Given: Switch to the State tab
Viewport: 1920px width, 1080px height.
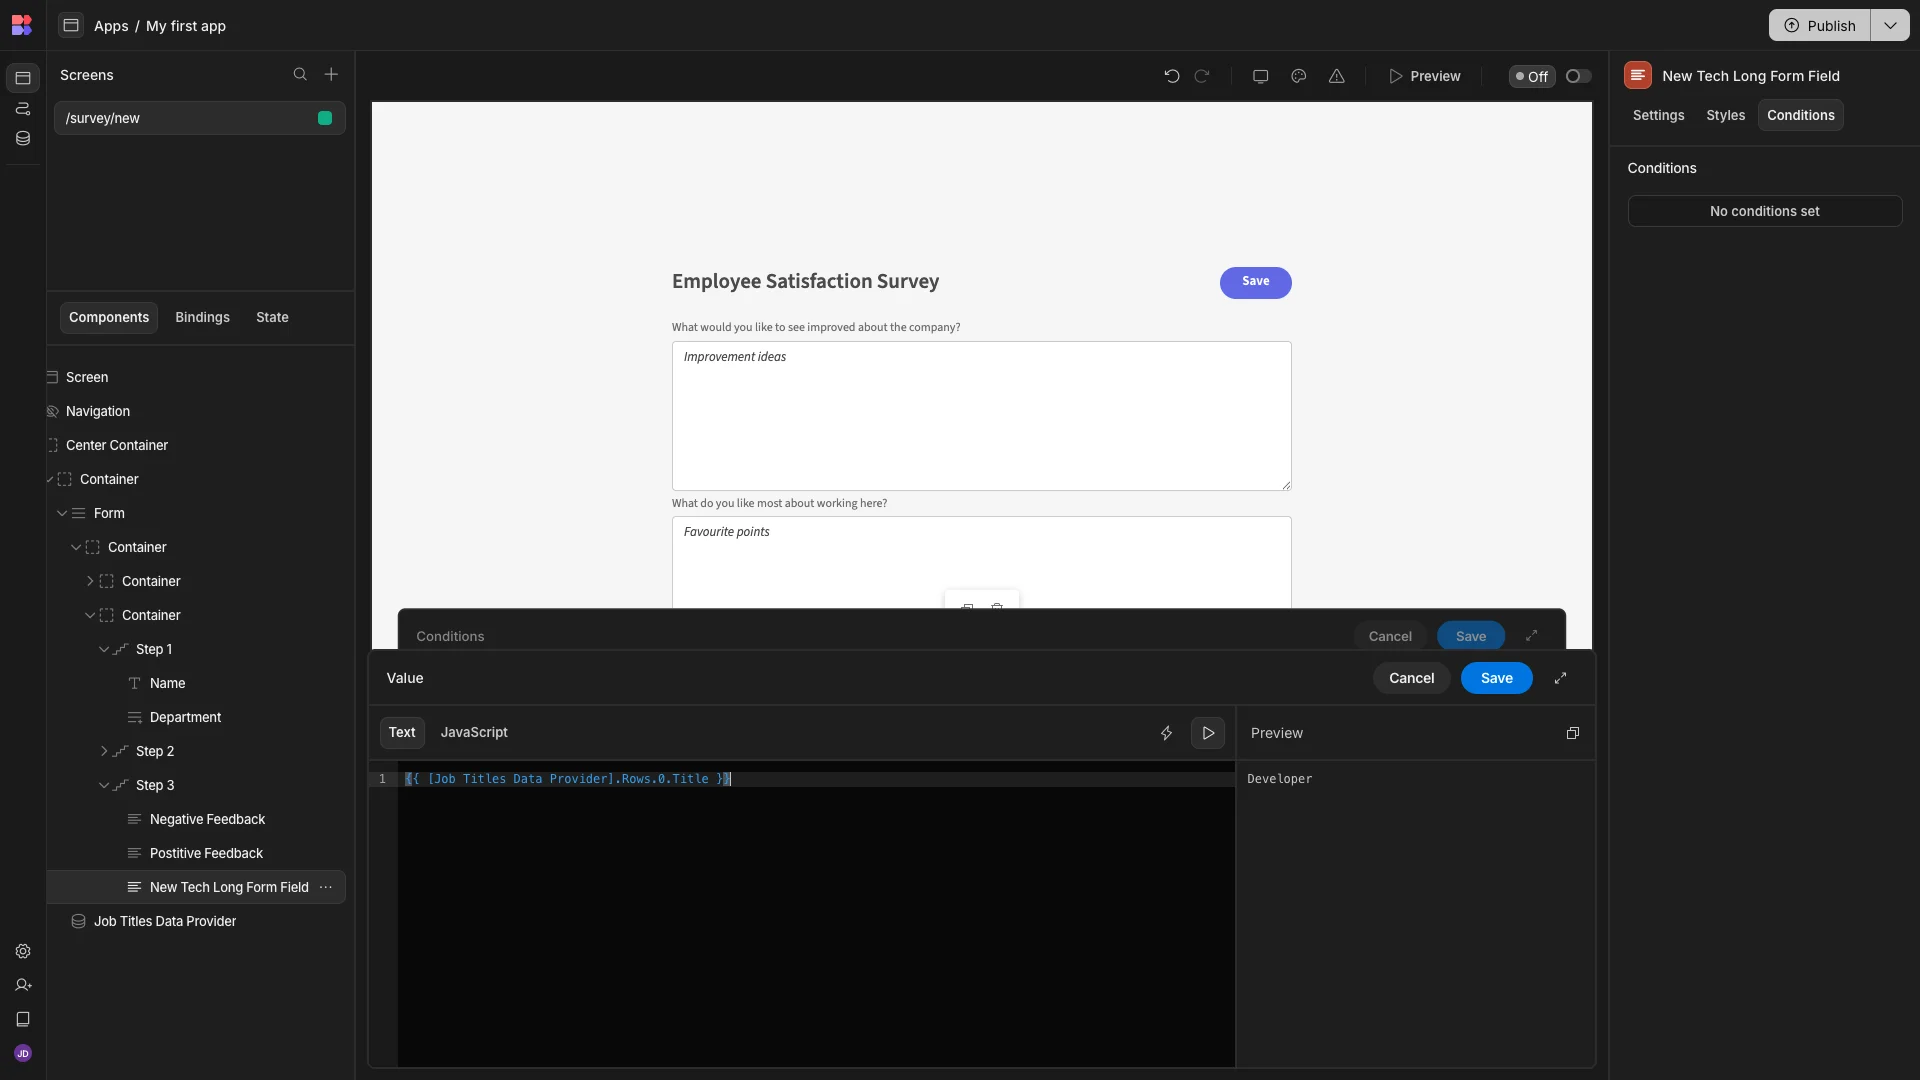Looking at the screenshot, I should click(272, 317).
